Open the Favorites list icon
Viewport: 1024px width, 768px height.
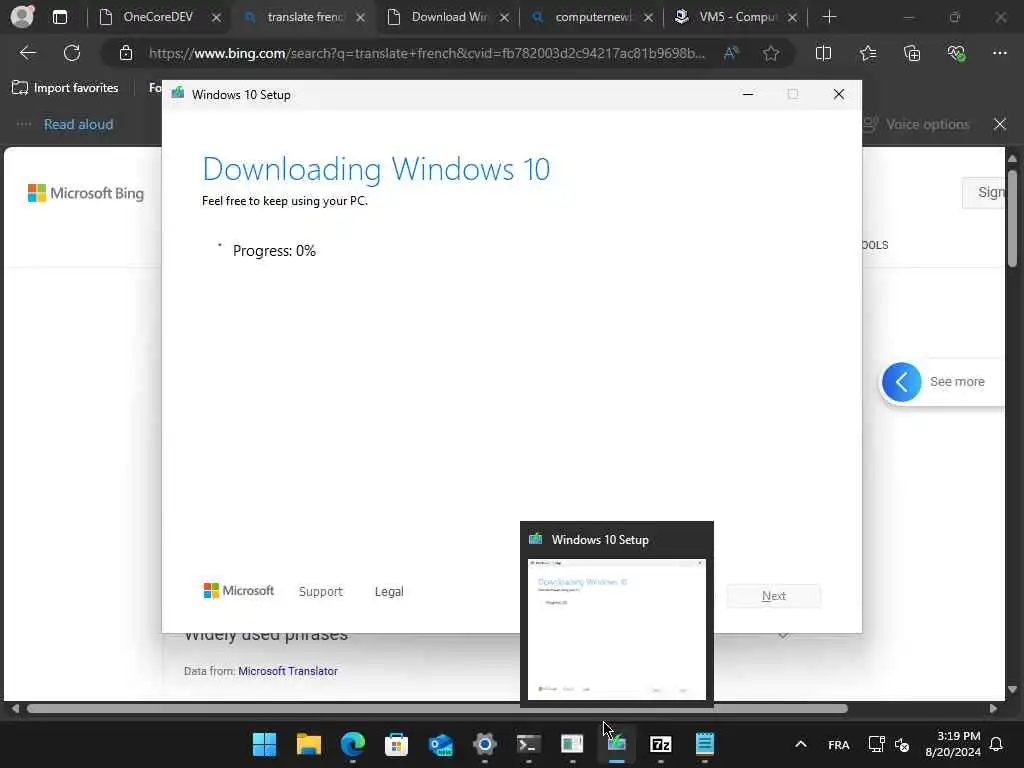[x=868, y=54]
